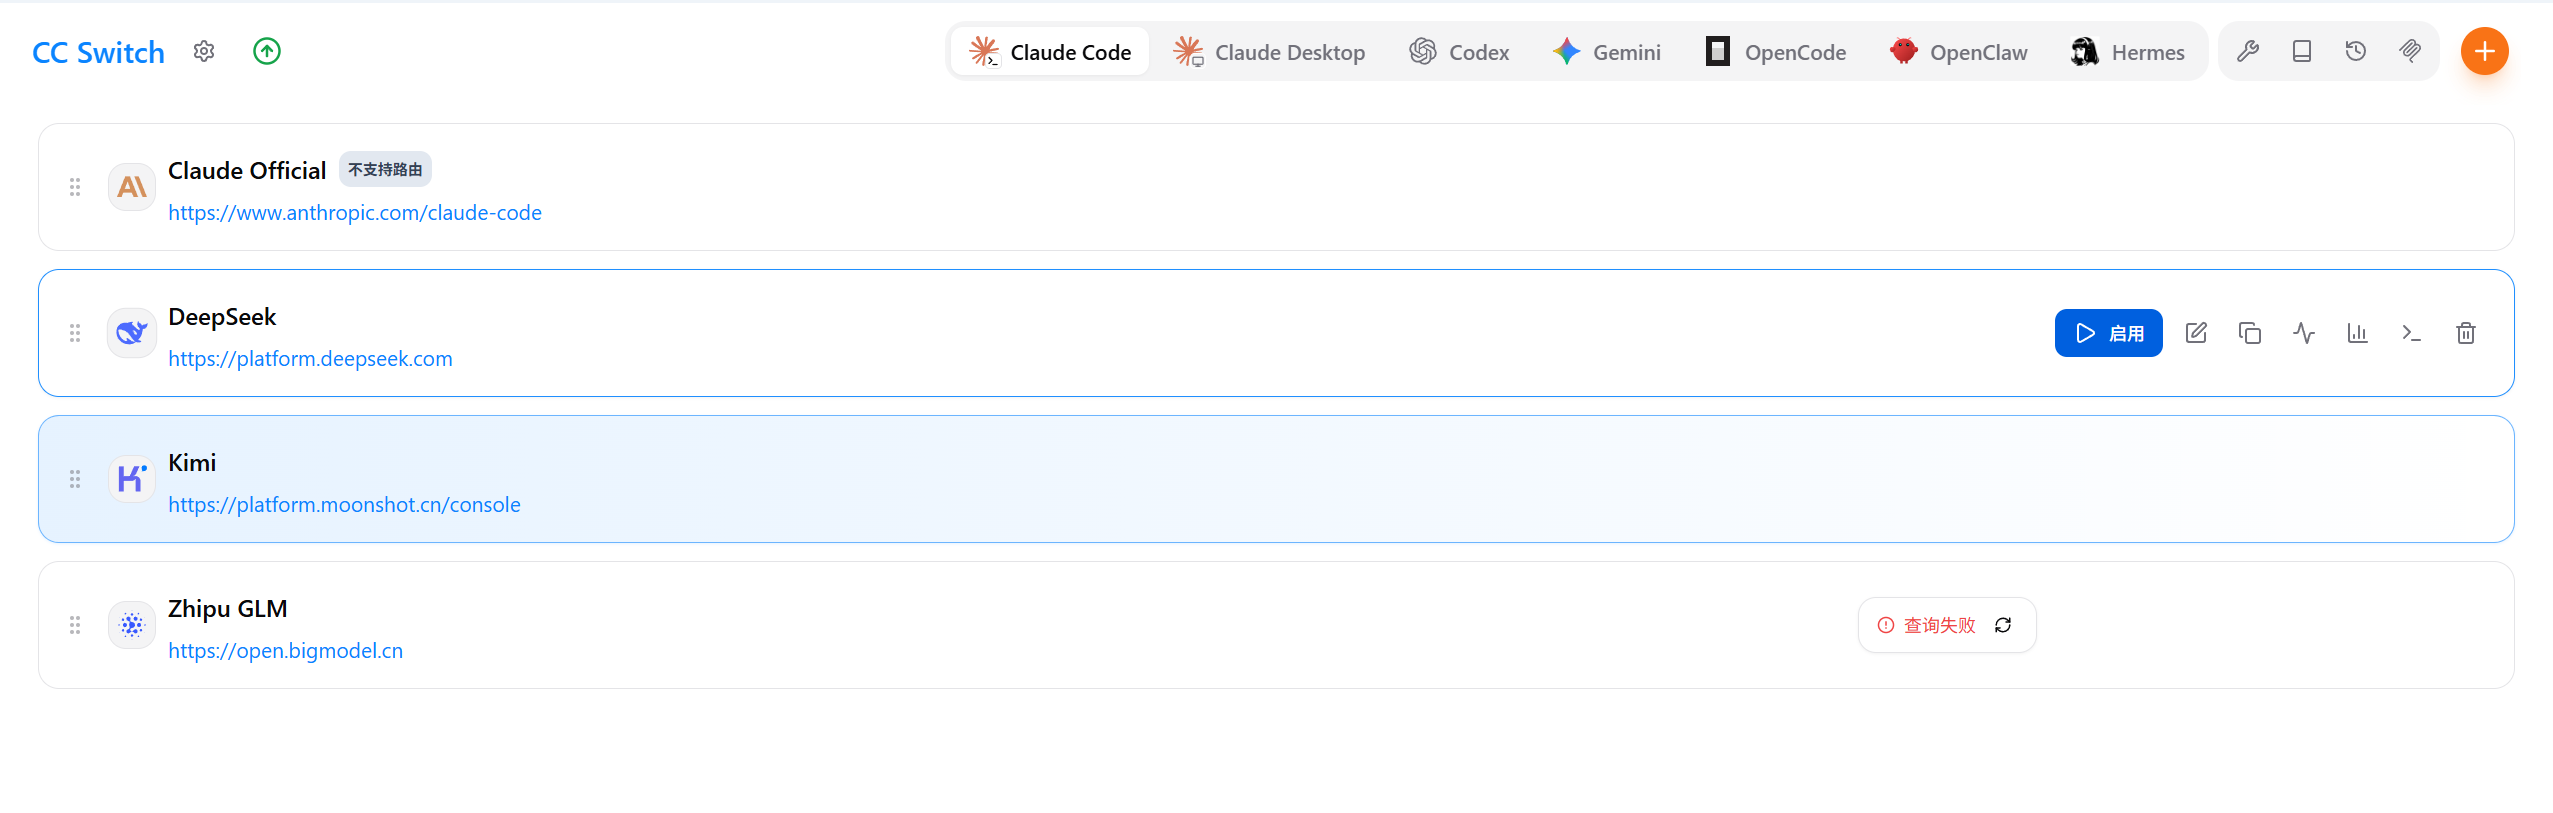This screenshot has height=813, width=2553.
Task: Click the DeepSeek pulse test icon
Action: (2304, 333)
